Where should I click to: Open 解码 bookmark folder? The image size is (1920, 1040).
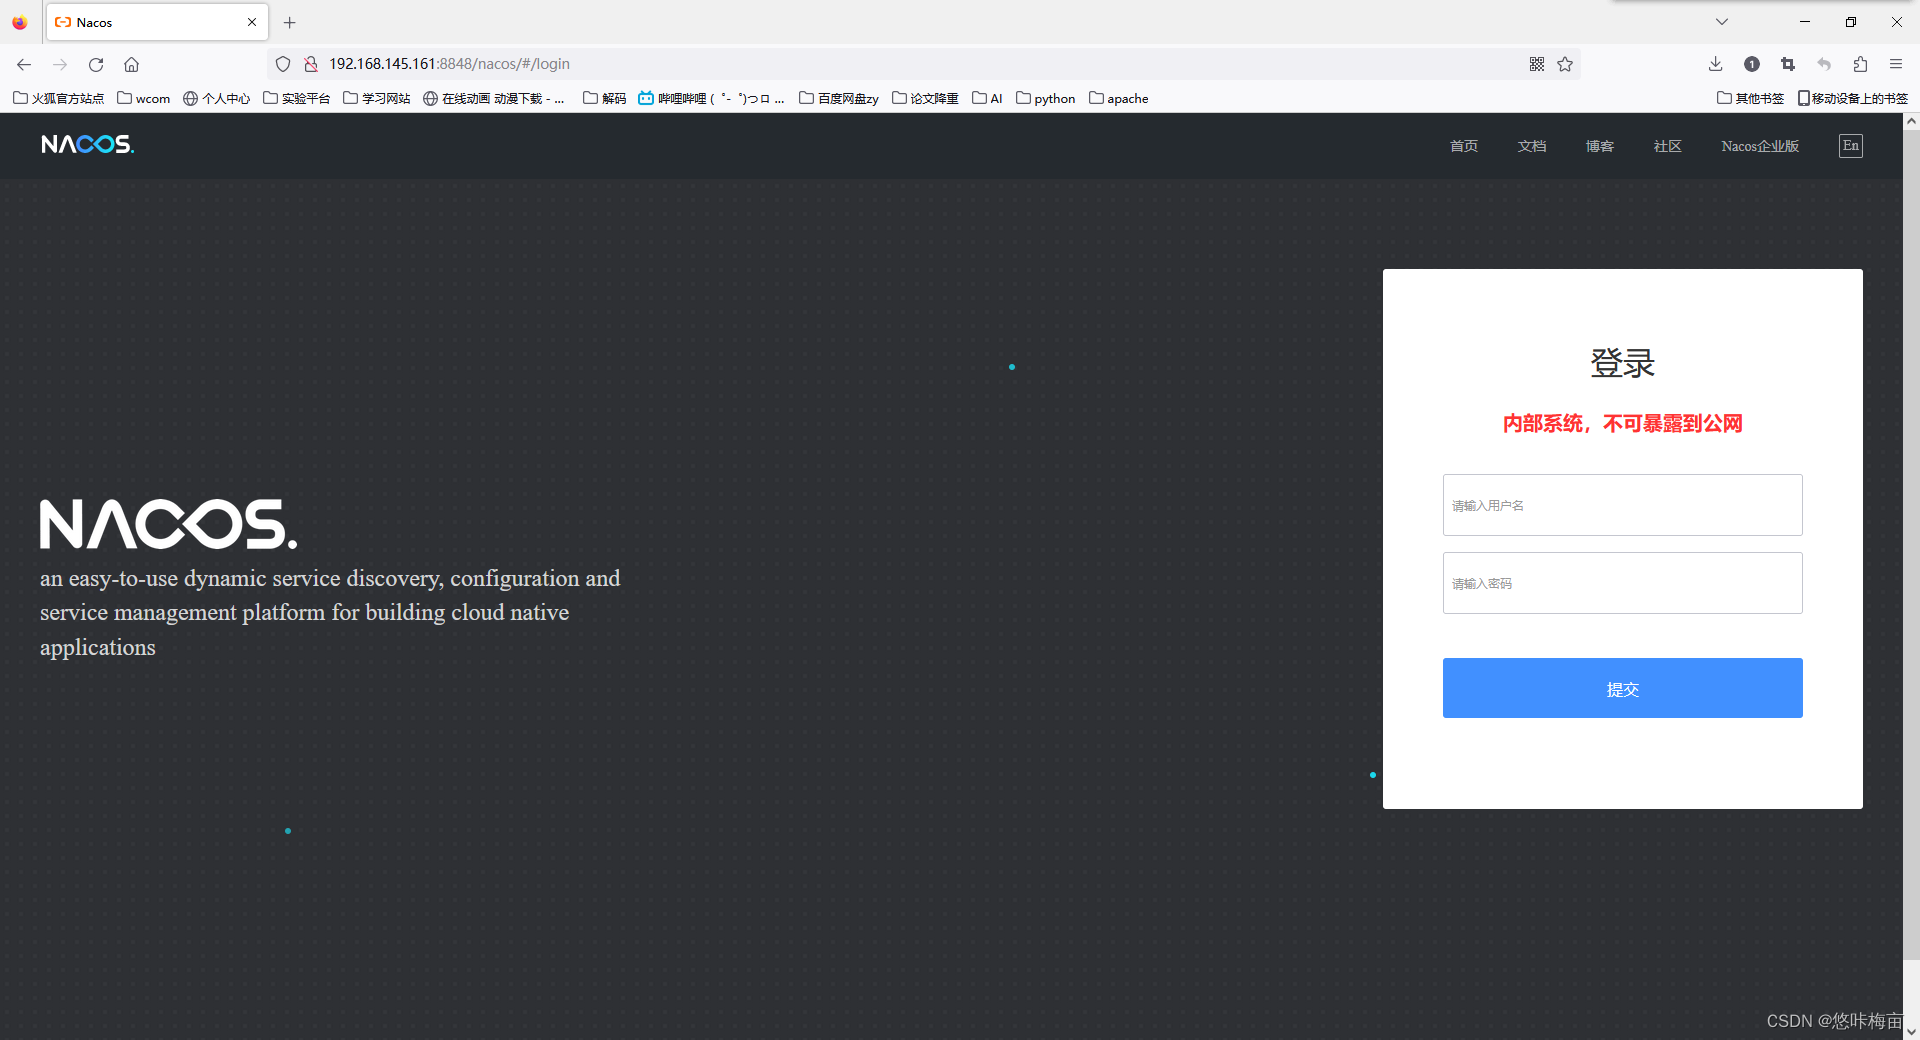click(x=604, y=98)
